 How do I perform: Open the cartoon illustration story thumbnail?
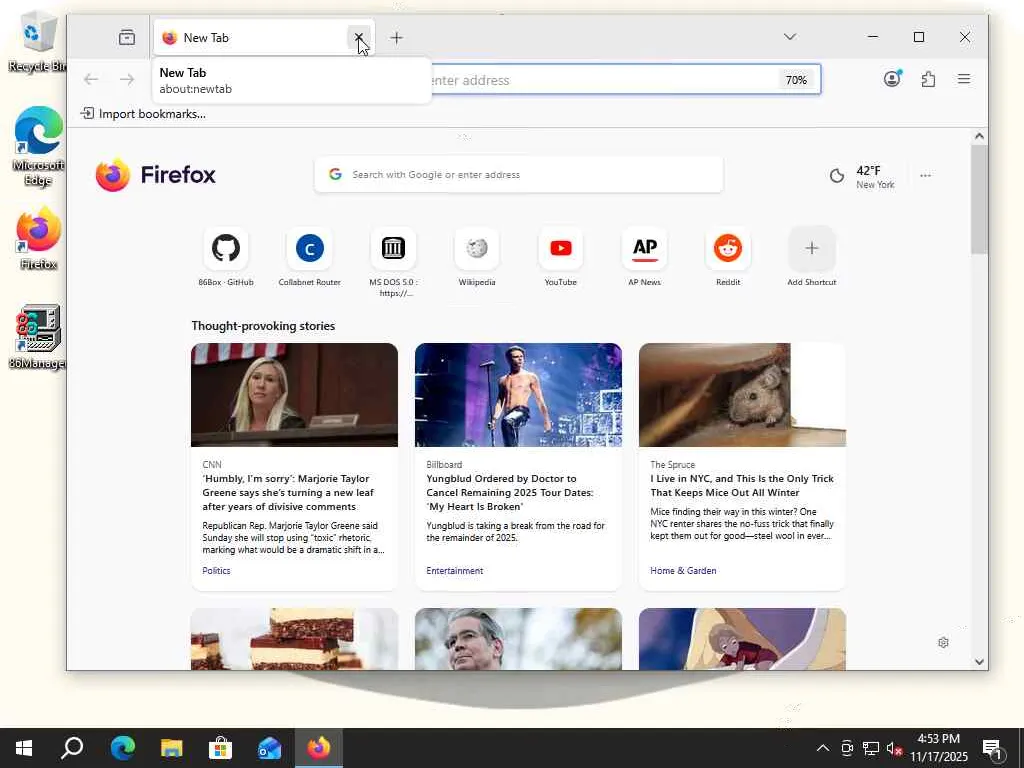click(x=743, y=639)
